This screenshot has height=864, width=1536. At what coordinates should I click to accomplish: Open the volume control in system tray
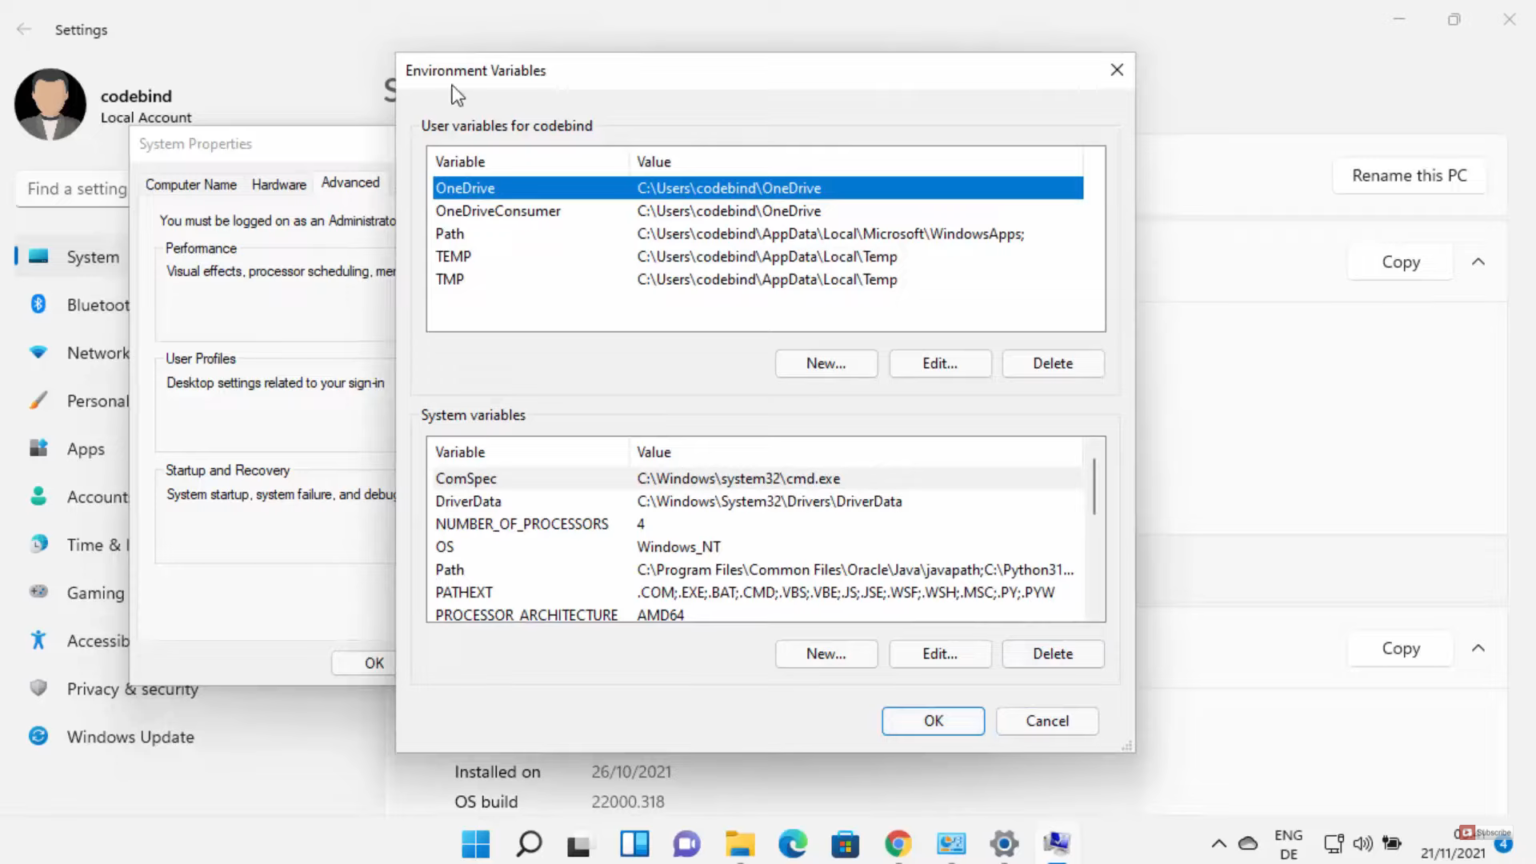[x=1362, y=843]
